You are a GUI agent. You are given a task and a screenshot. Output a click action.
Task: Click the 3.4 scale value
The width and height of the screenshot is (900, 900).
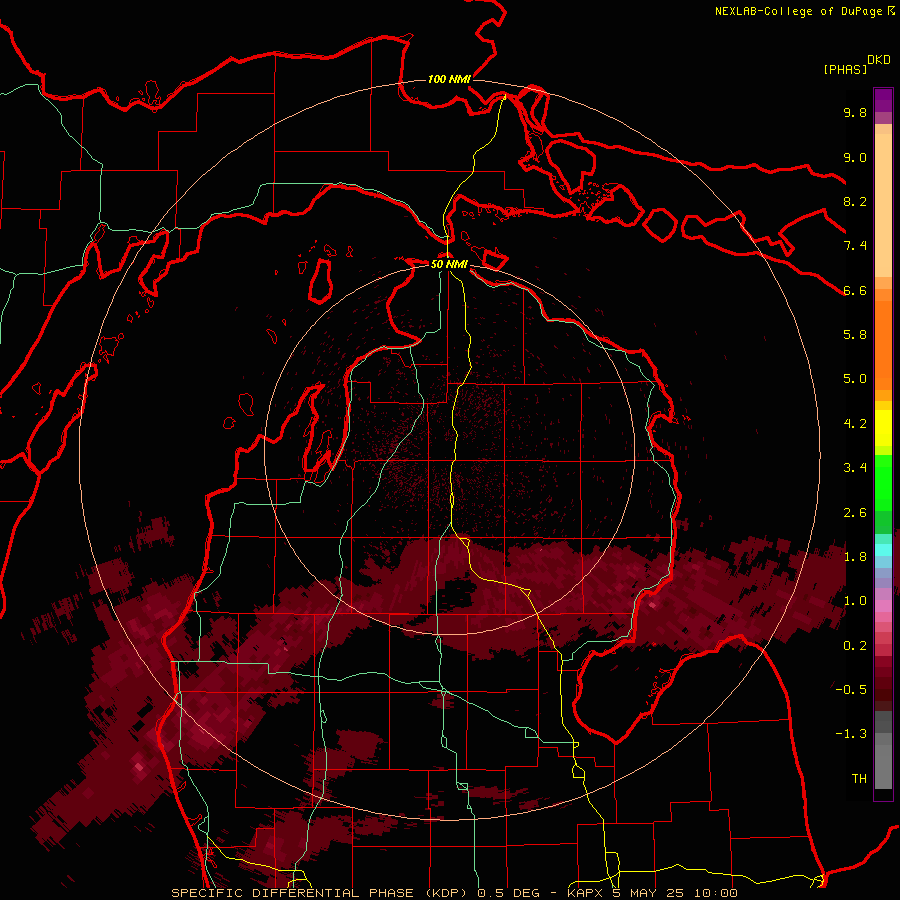pos(855,468)
